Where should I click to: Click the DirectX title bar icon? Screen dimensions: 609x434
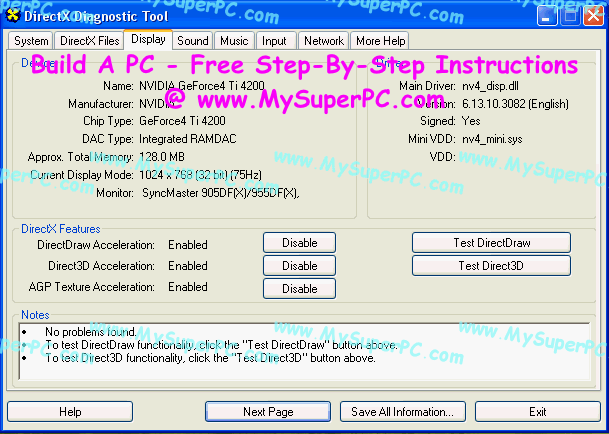point(13,16)
